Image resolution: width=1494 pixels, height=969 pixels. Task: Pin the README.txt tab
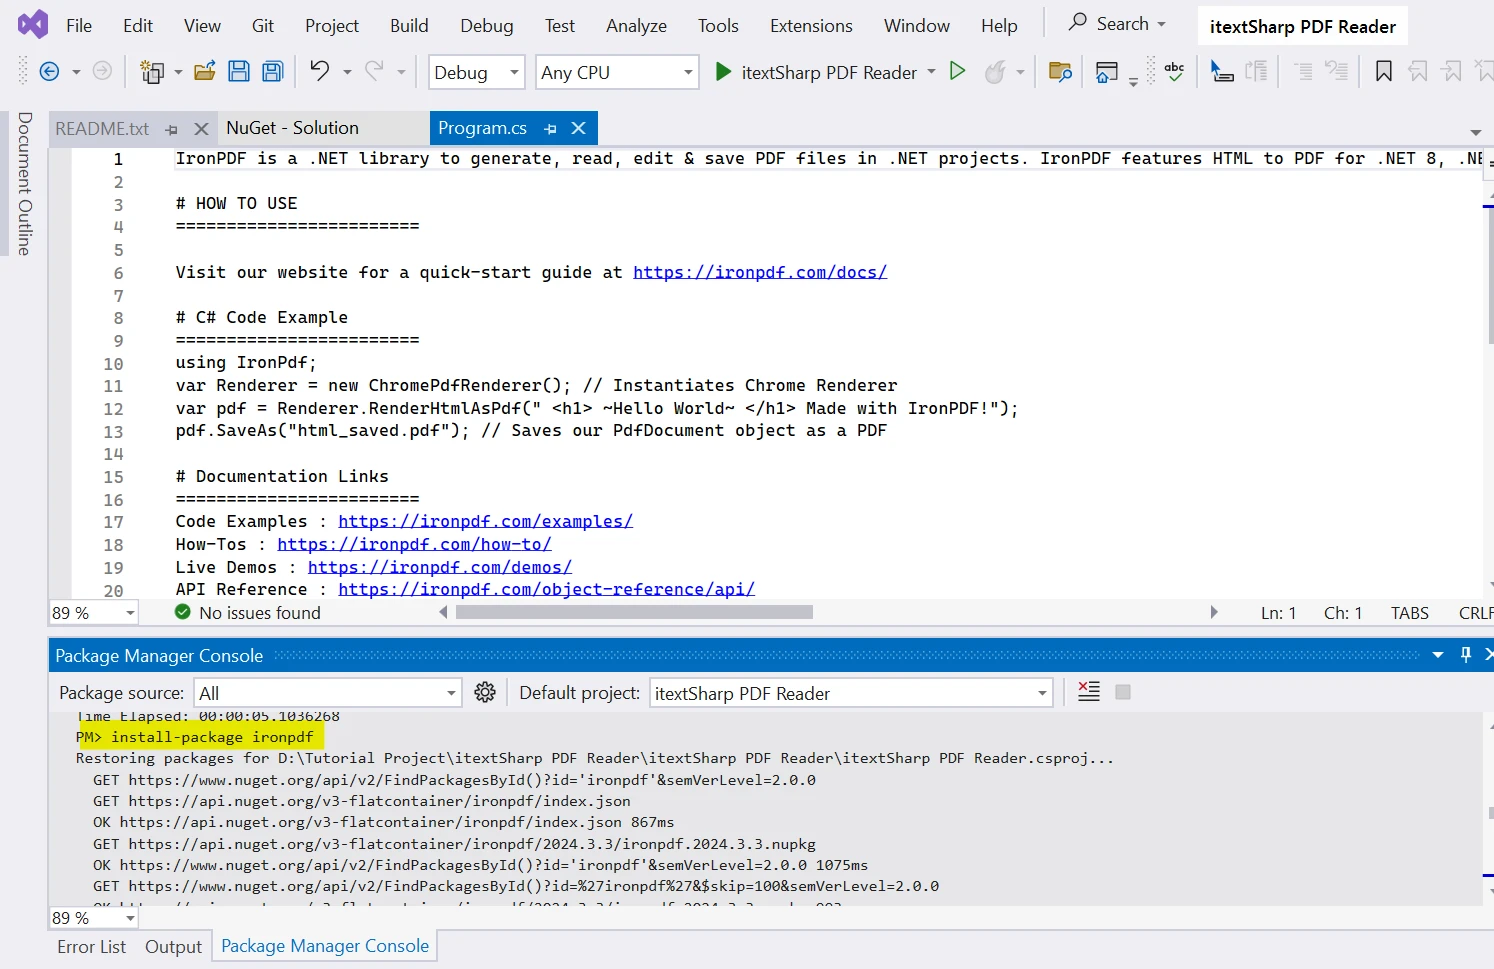pyautogui.click(x=172, y=130)
